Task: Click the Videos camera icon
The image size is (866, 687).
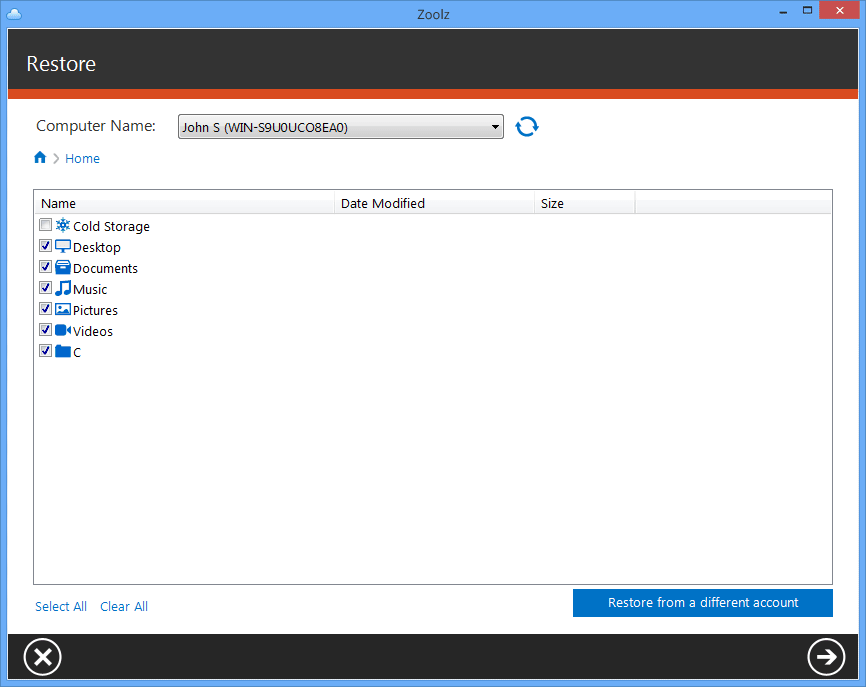Action: (62, 331)
